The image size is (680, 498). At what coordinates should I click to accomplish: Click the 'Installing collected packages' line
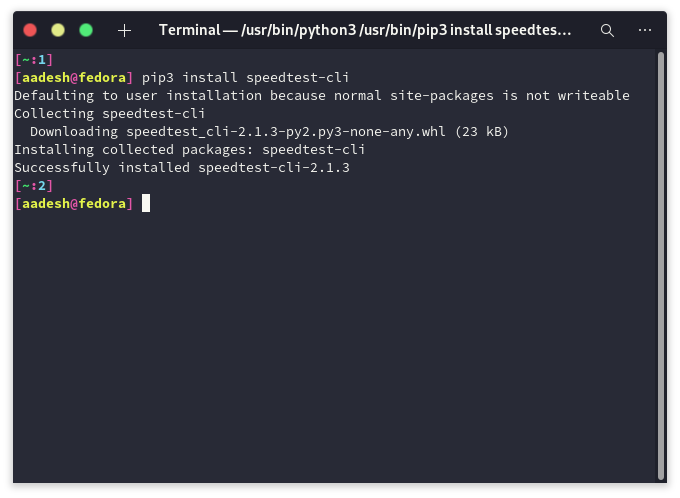pyautogui.click(x=189, y=150)
